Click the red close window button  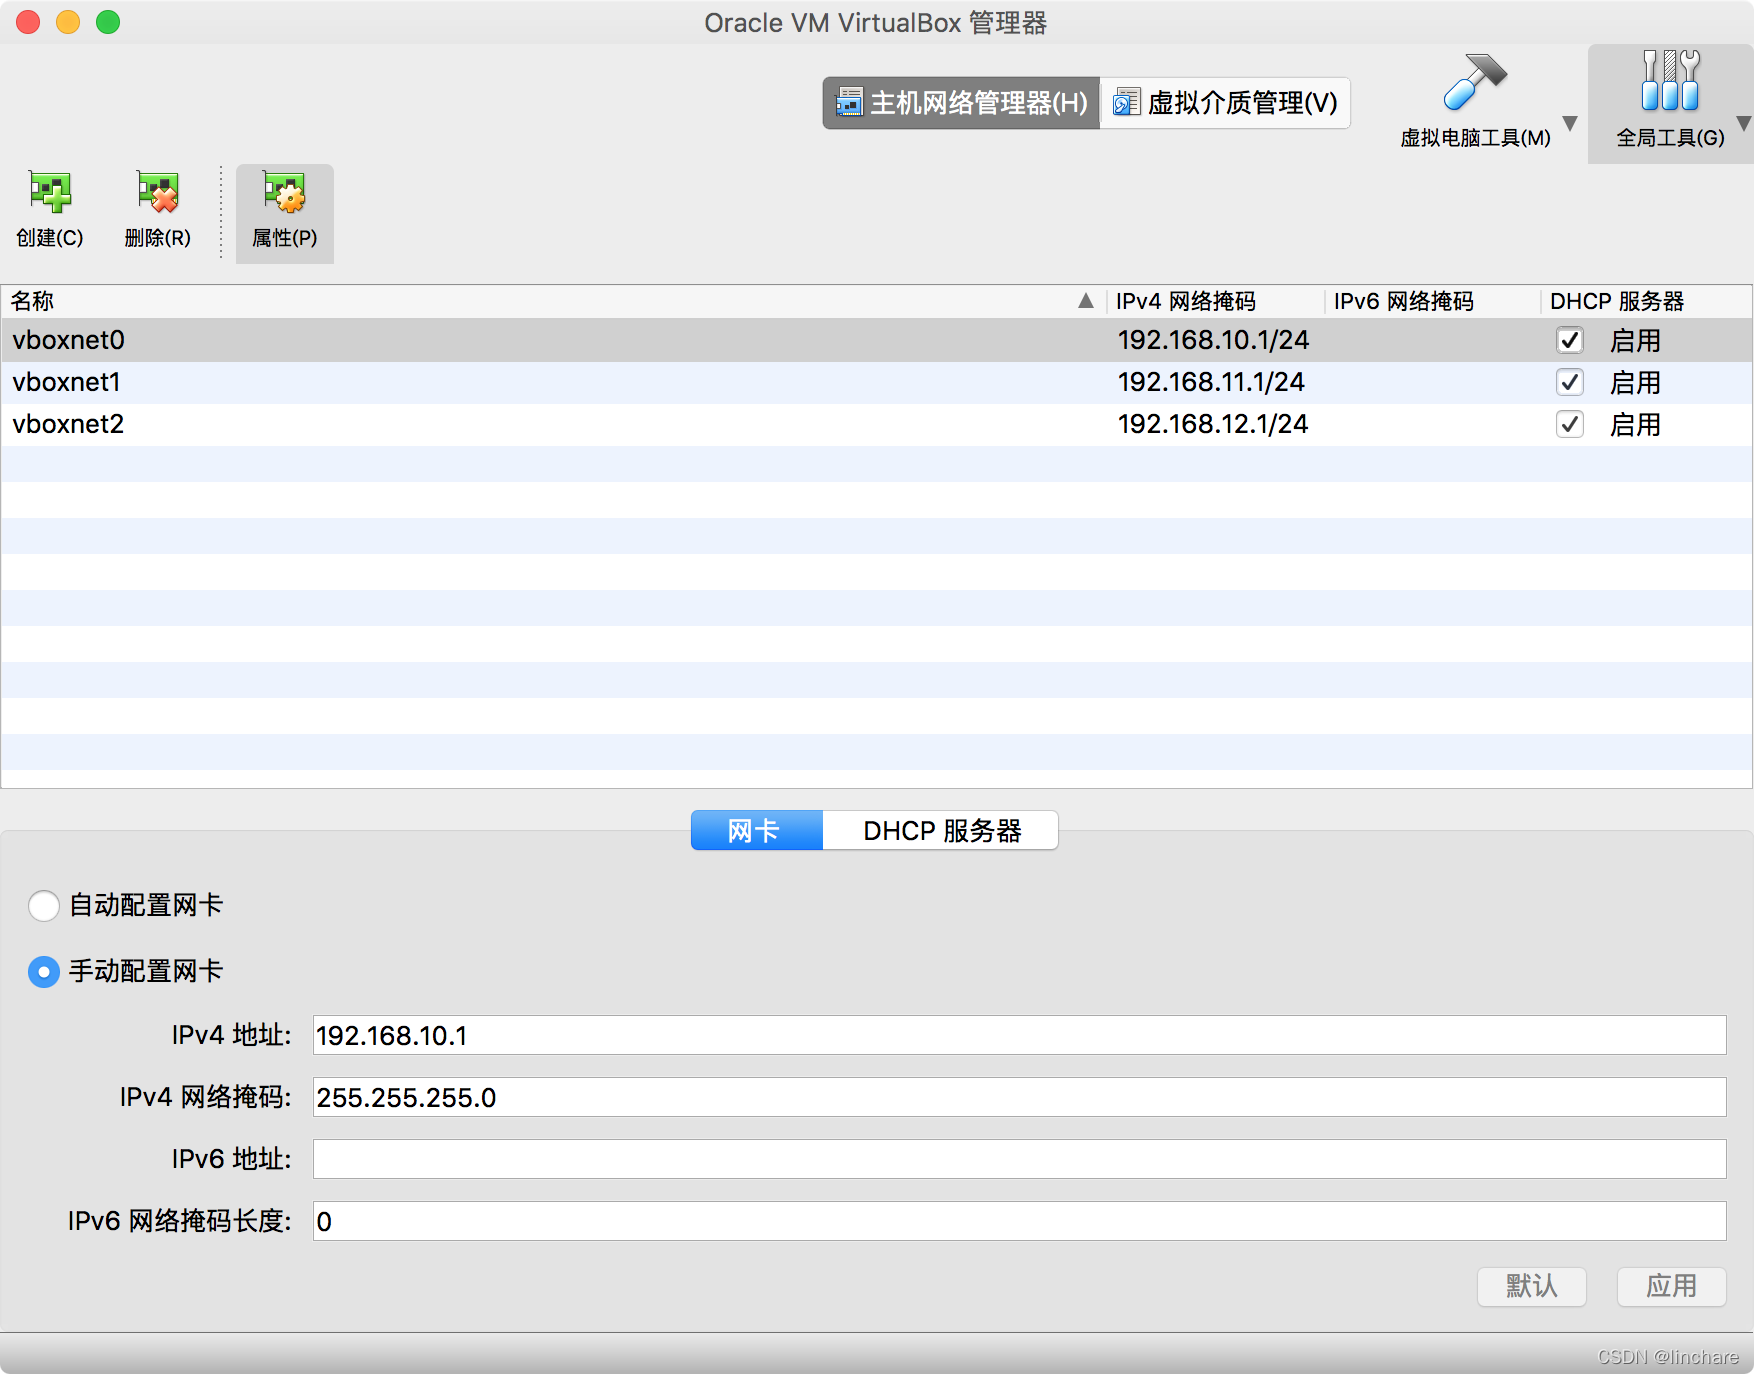click(x=28, y=22)
